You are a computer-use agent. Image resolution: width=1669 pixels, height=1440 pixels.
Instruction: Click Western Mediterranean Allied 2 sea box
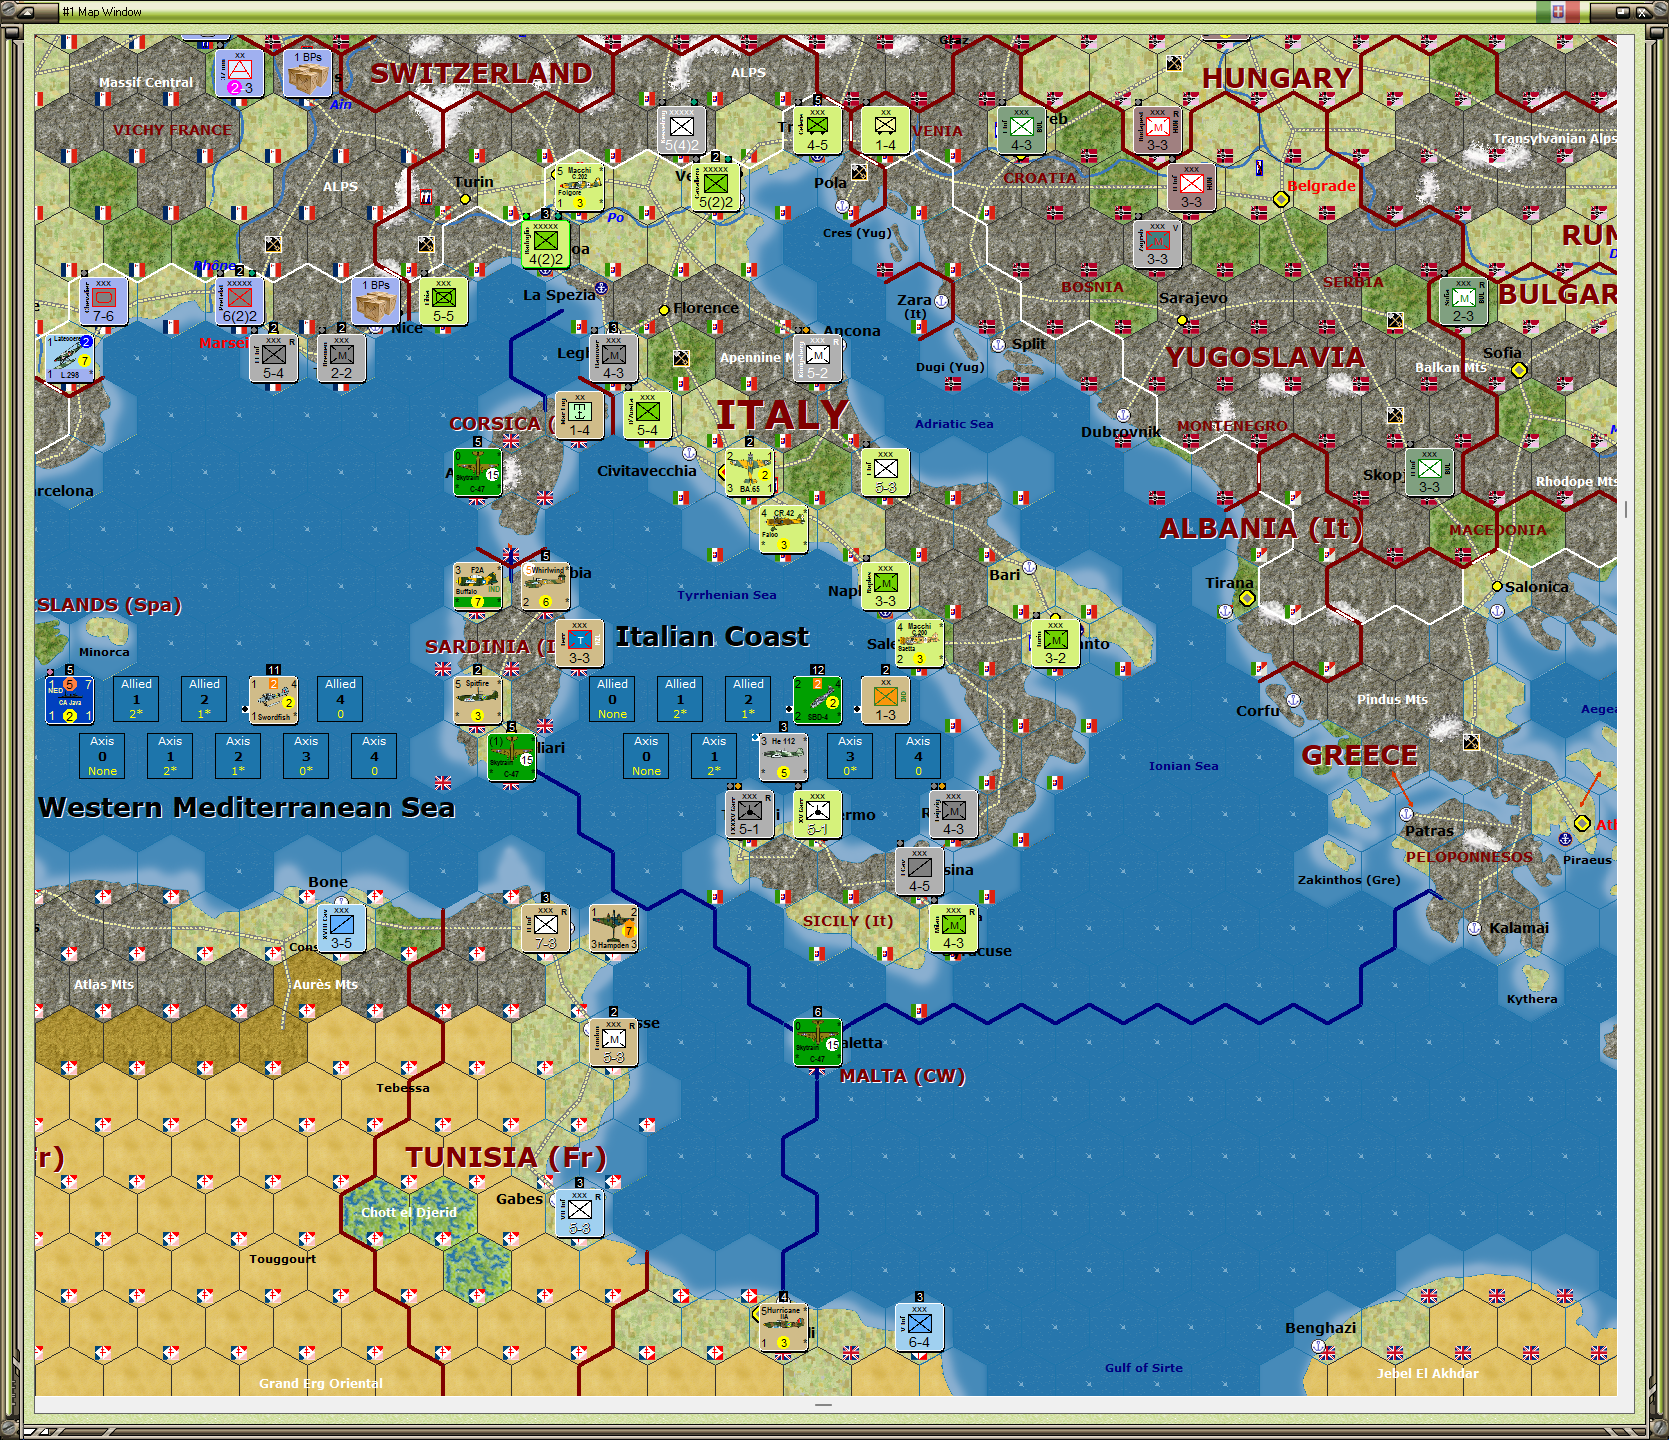point(204,699)
